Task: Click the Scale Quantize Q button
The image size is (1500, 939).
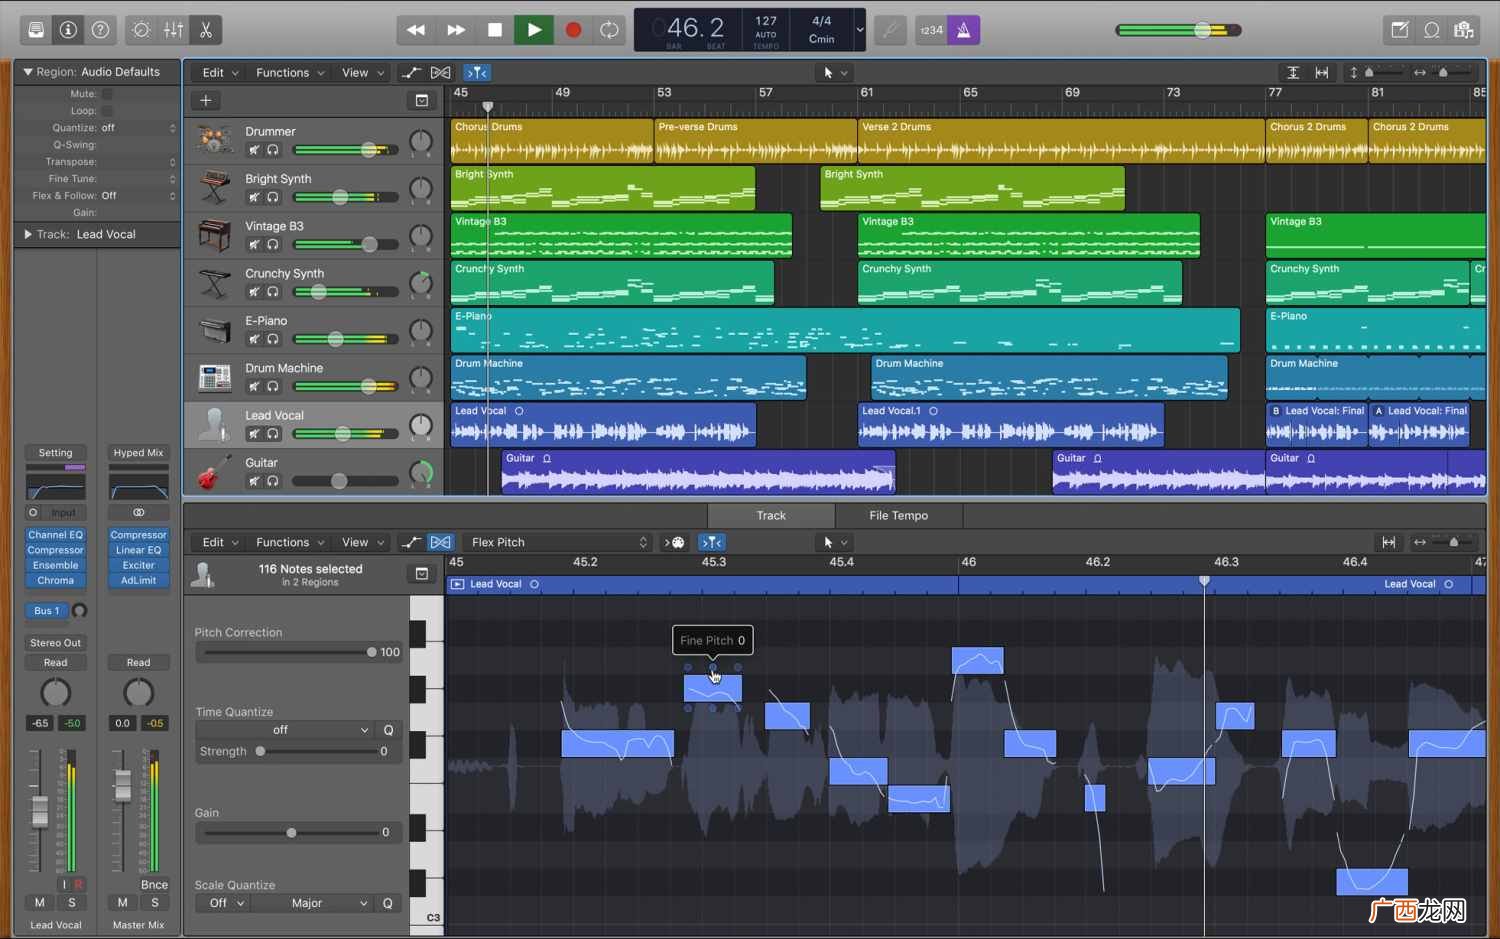Action: pos(388,903)
